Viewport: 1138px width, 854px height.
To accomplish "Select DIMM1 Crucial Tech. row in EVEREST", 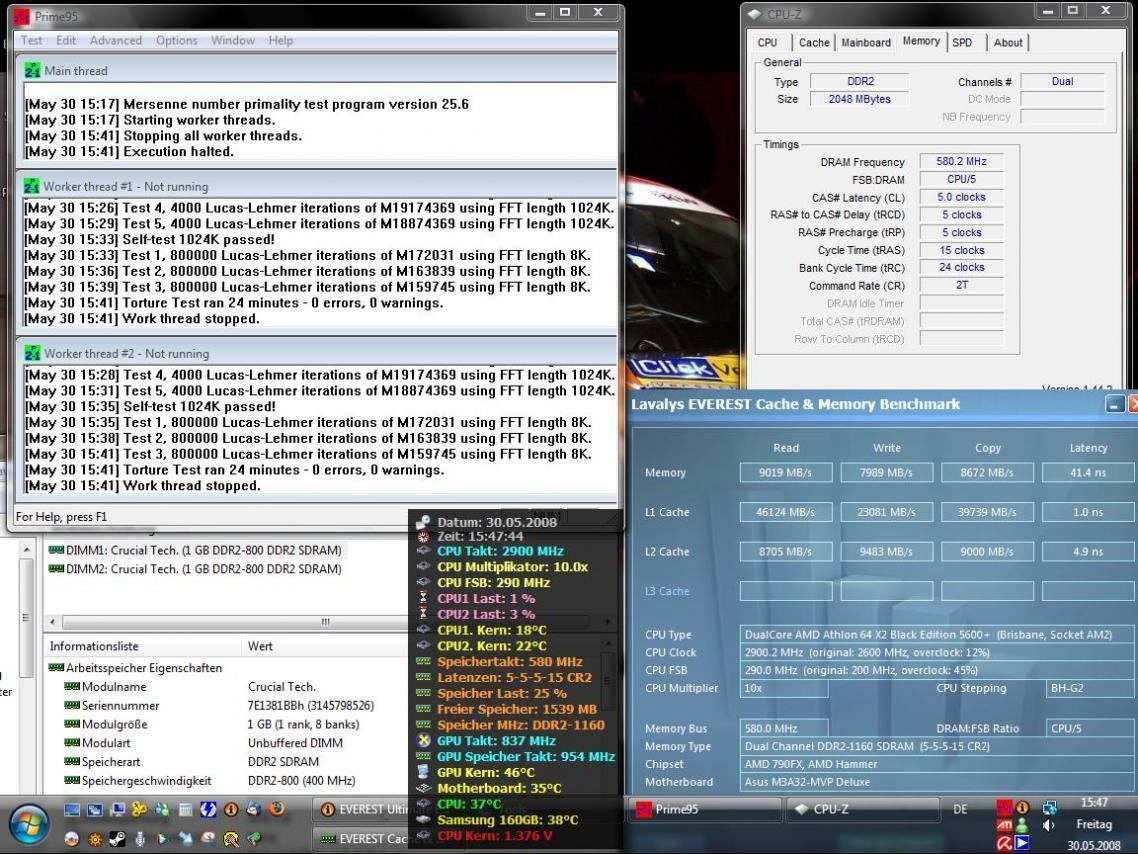I will click(x=195, y=550).
